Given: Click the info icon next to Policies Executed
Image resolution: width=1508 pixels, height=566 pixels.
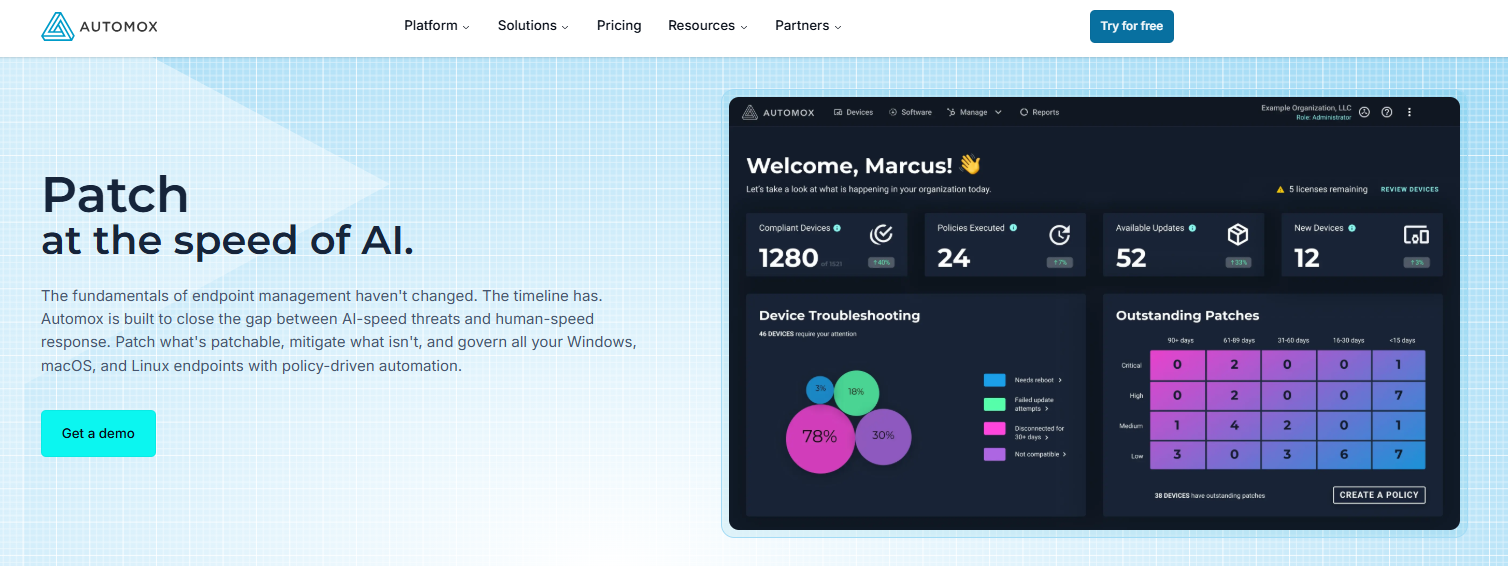Looking at the screenshot, I should pos(1013,228).
